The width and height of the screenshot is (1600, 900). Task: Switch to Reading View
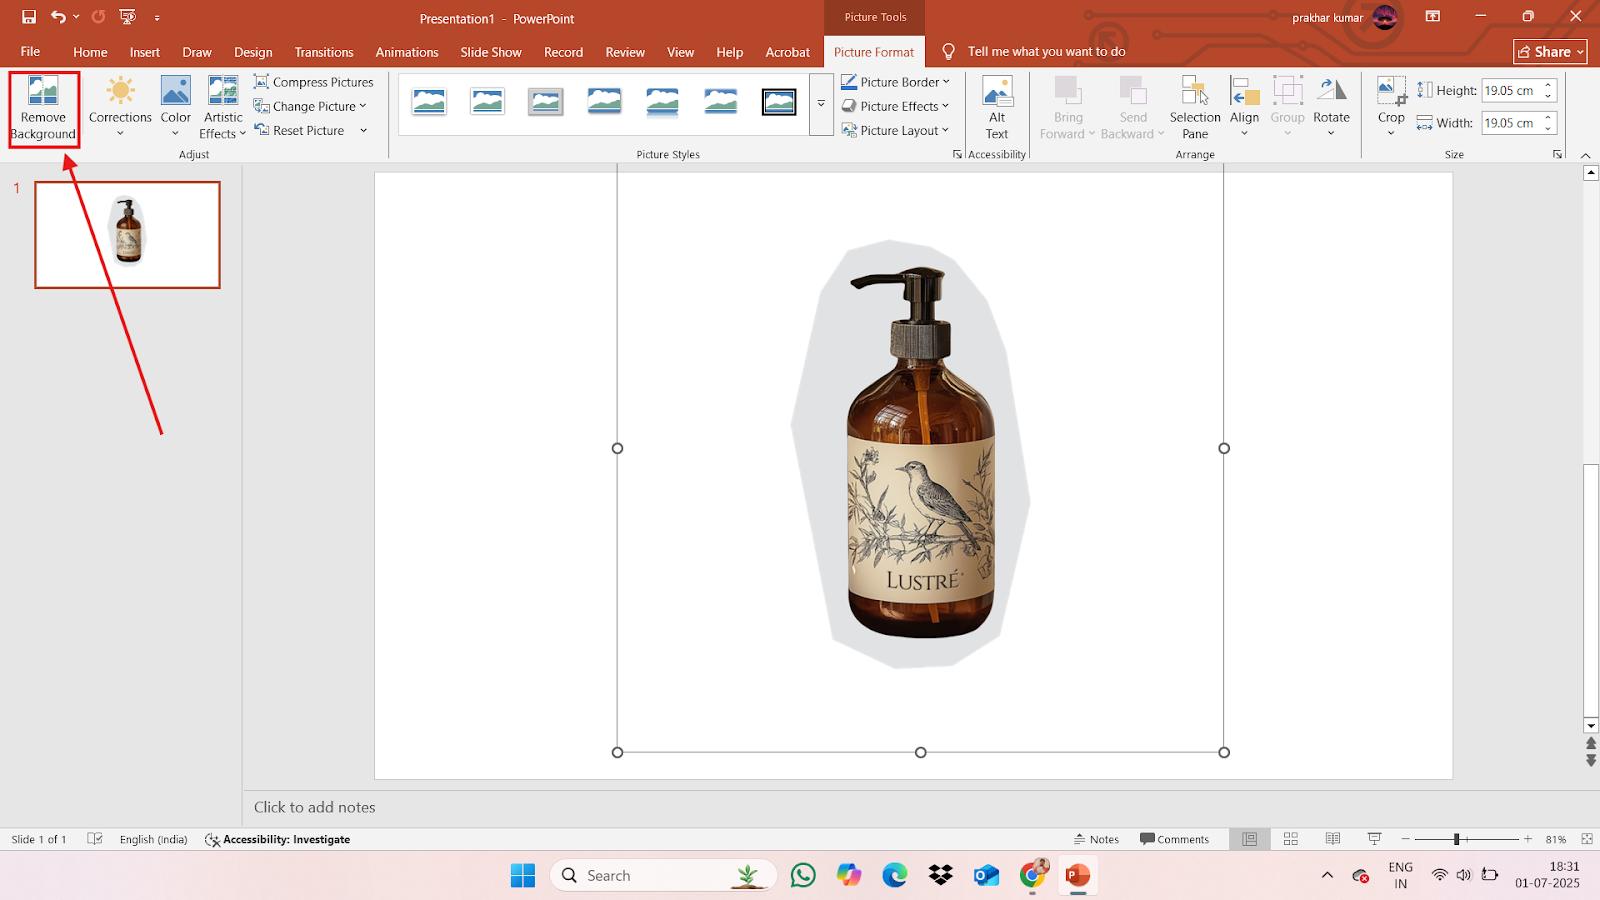(x=1333, y=839)
